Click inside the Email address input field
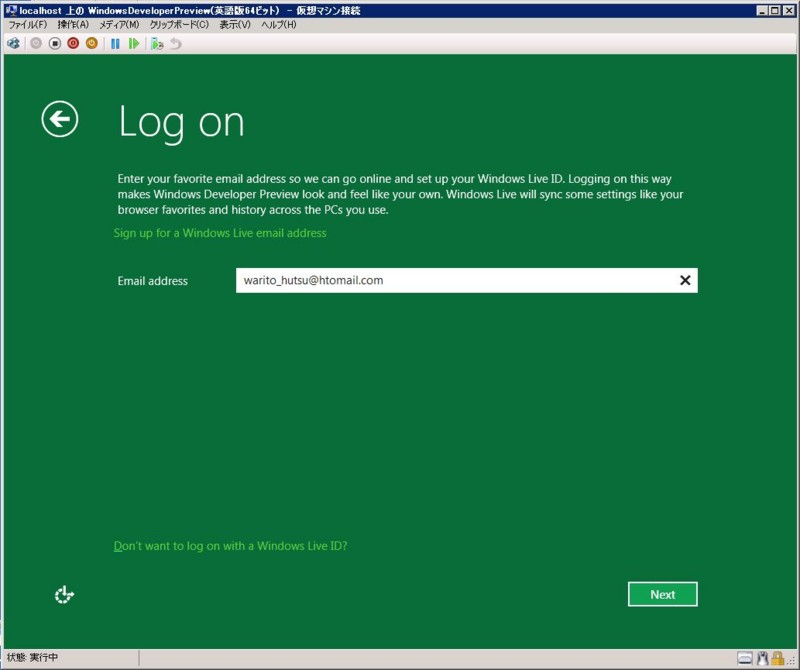 467,280
